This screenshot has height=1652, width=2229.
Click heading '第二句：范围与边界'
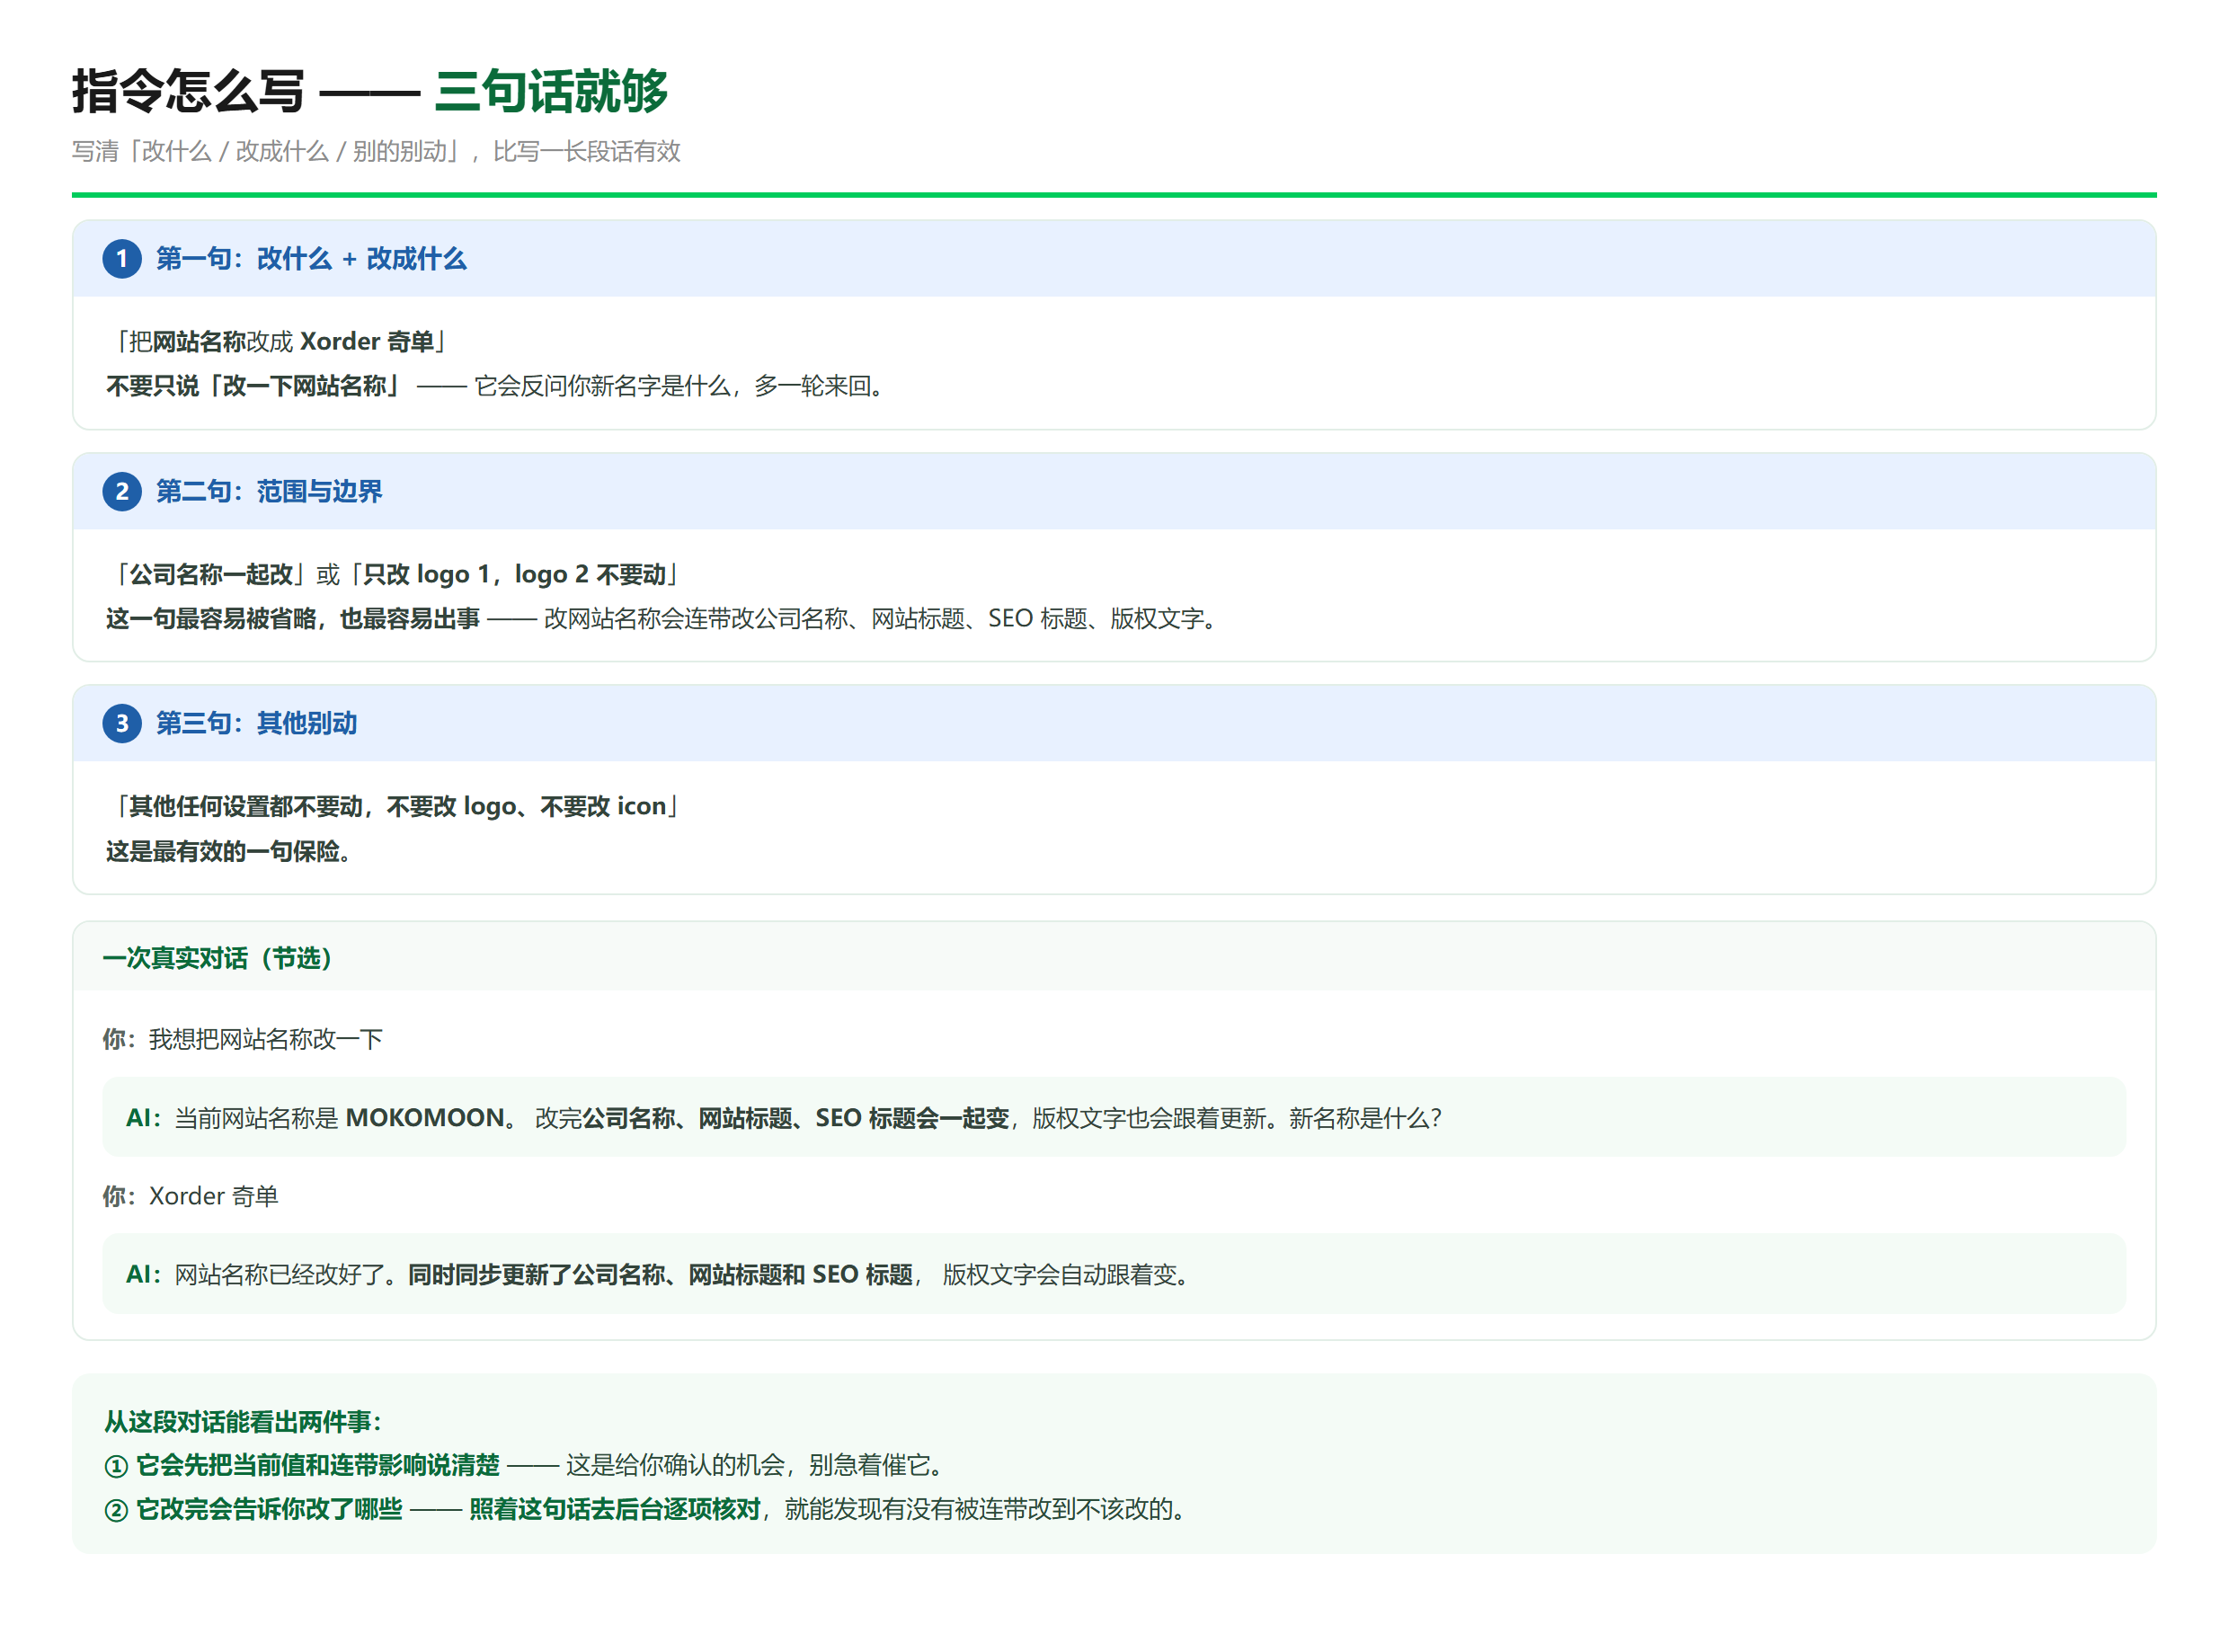(269, 491)
